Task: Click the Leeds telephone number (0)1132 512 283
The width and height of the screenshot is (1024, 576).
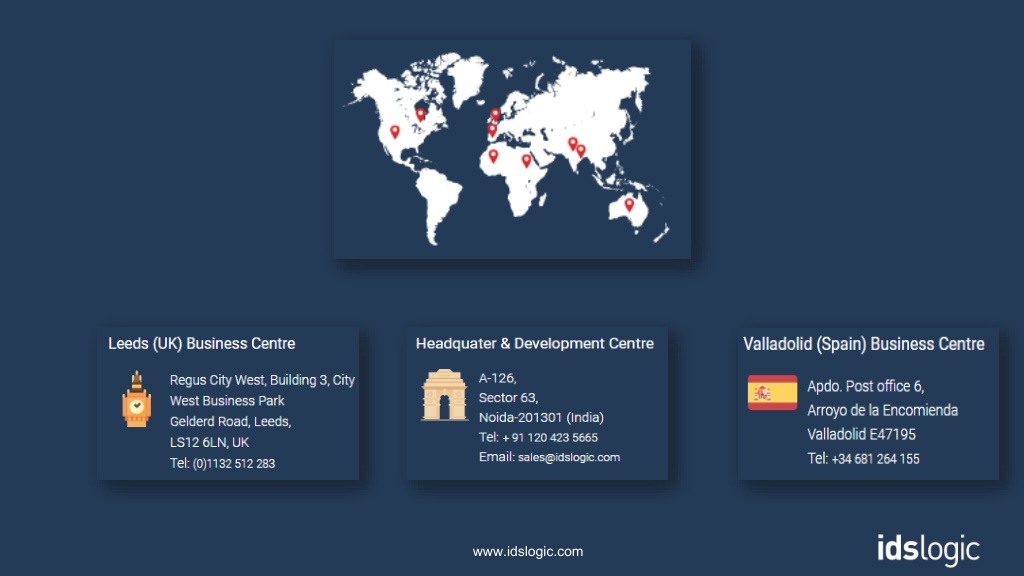Action: click(234, 464)
